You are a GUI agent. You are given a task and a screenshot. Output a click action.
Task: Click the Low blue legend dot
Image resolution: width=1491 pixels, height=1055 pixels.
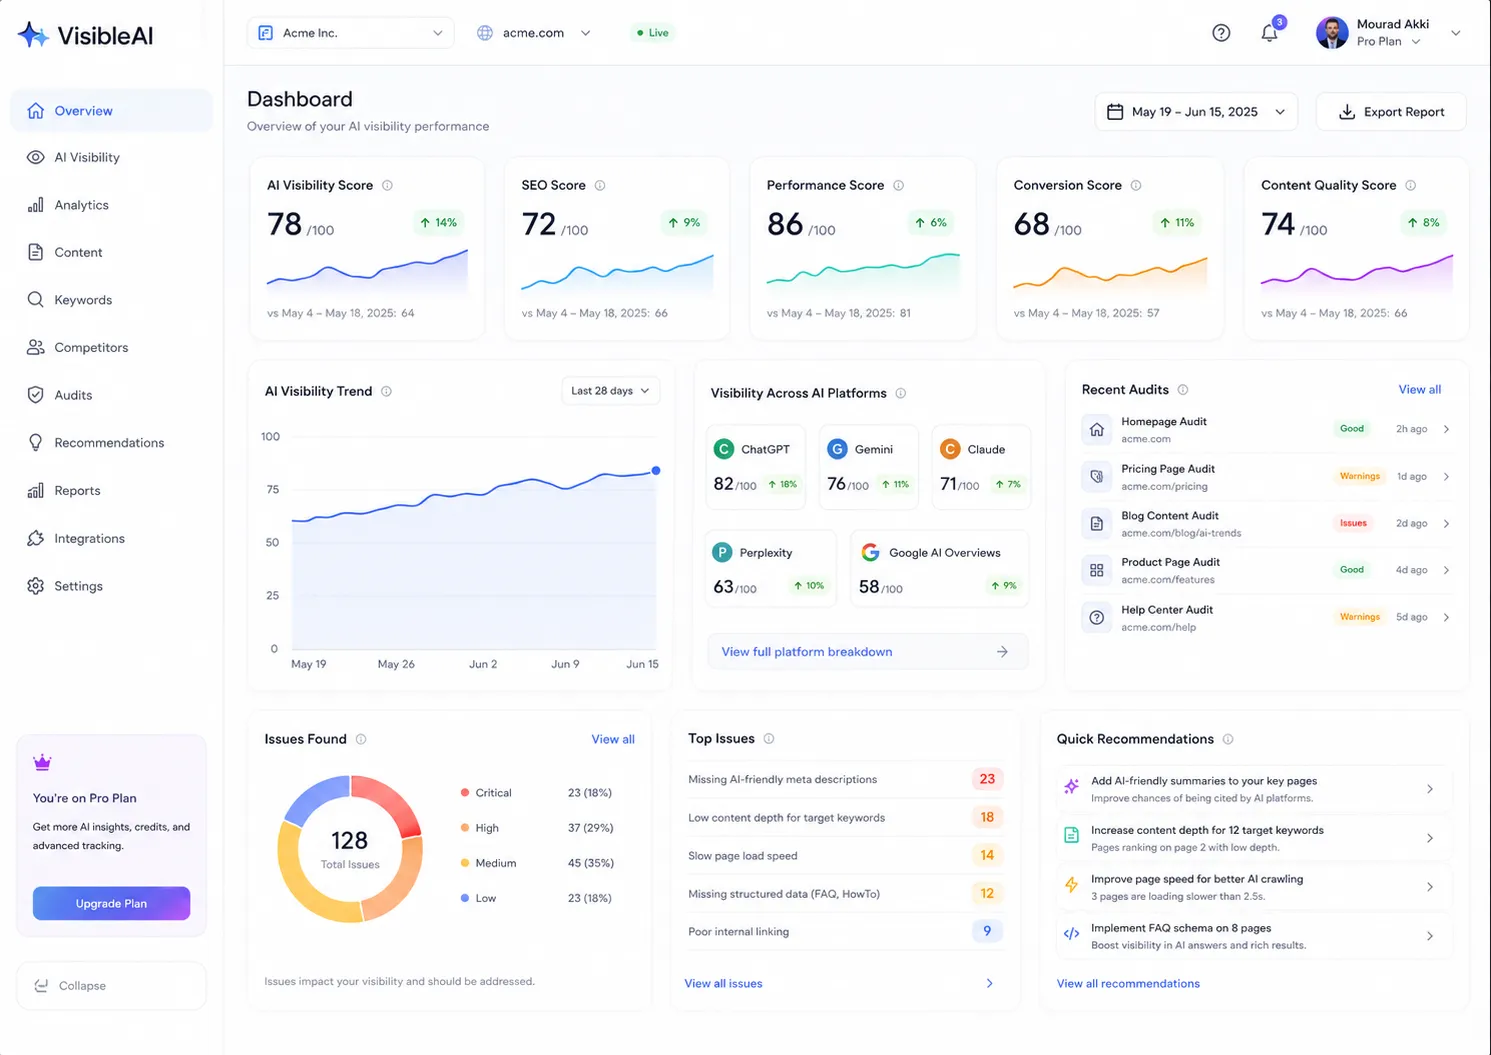465,898
